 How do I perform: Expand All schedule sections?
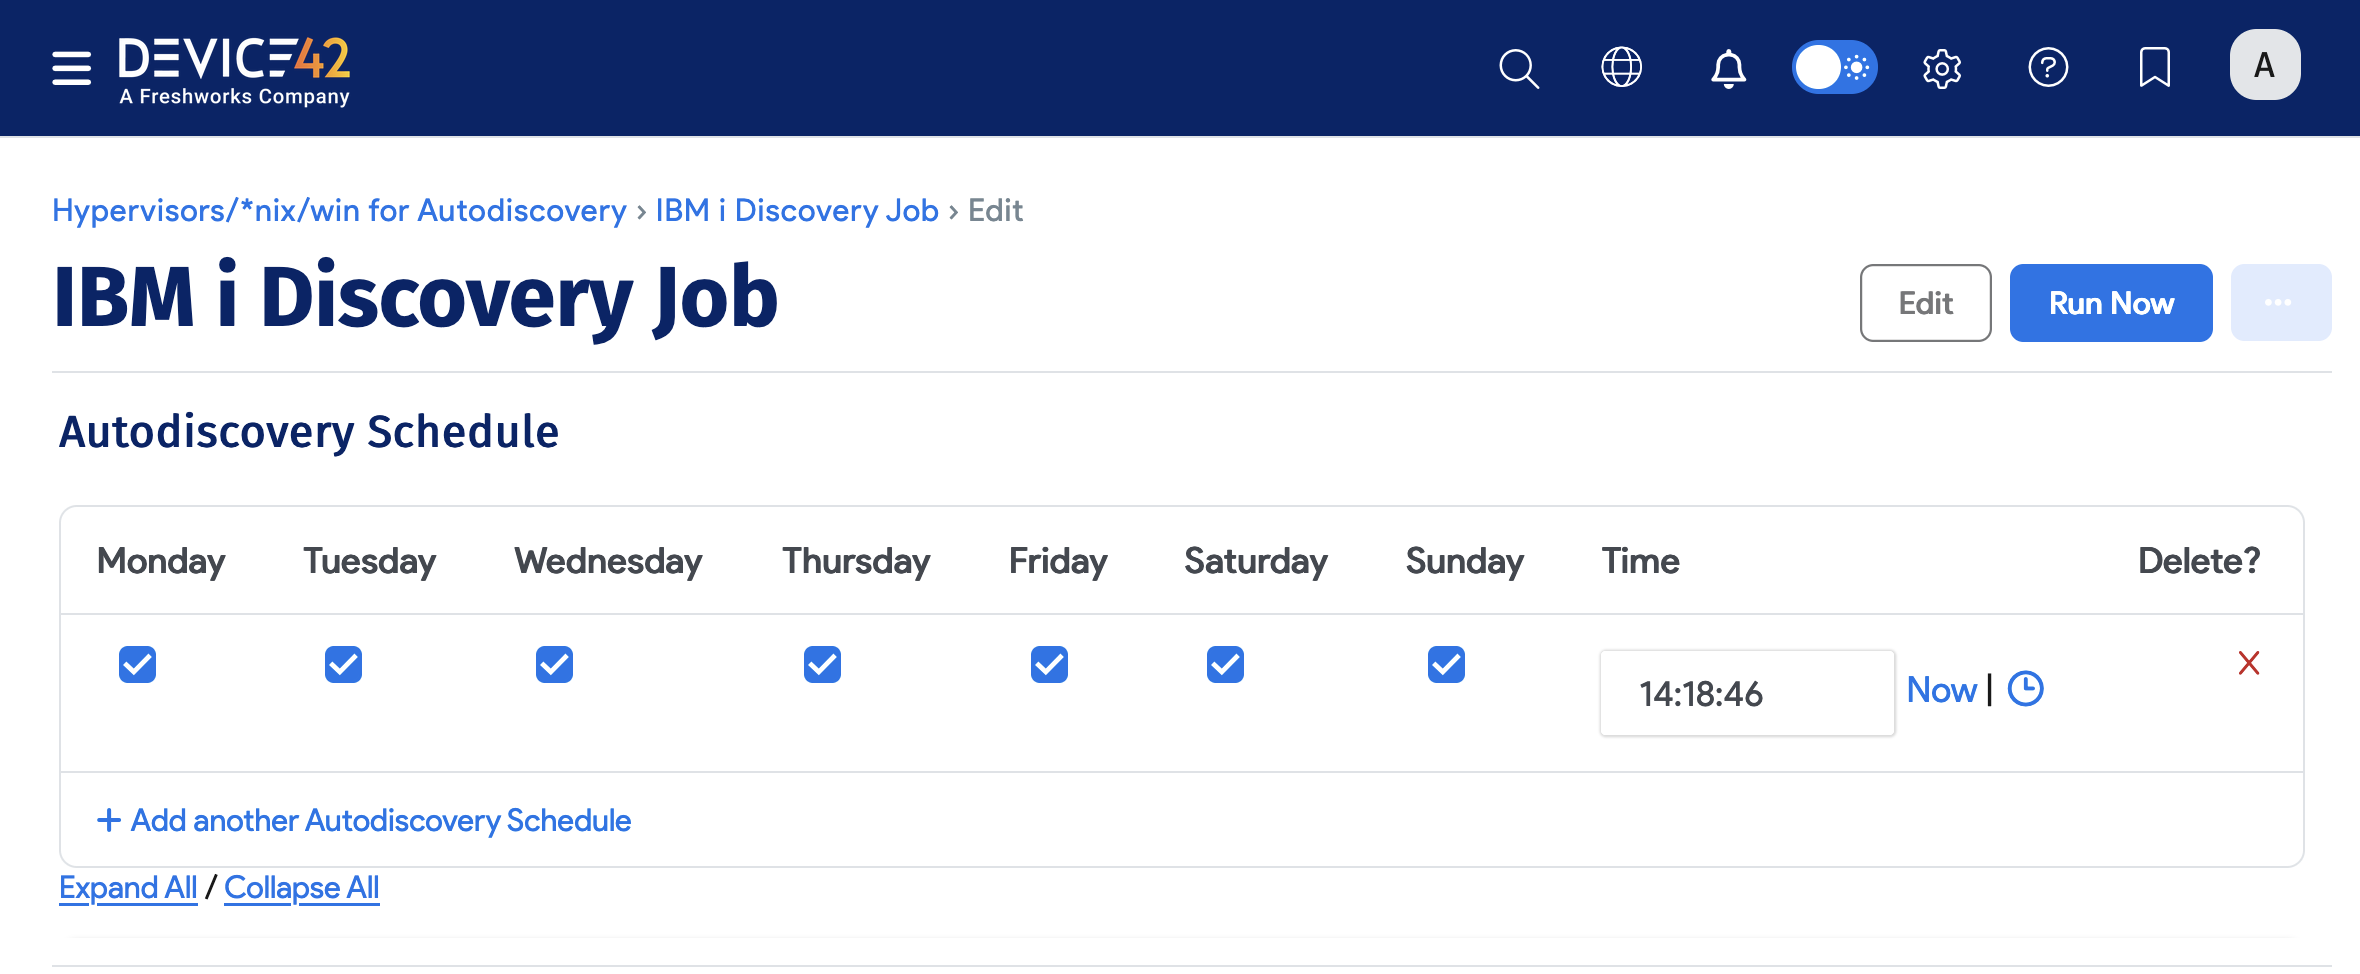click(x=128, y=887)
